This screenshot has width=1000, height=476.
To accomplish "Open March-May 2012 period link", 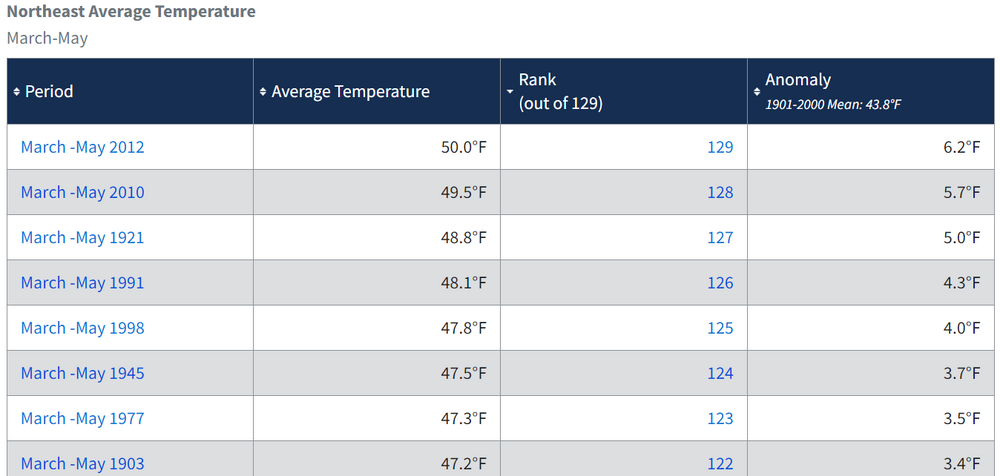I will (82, 147).
